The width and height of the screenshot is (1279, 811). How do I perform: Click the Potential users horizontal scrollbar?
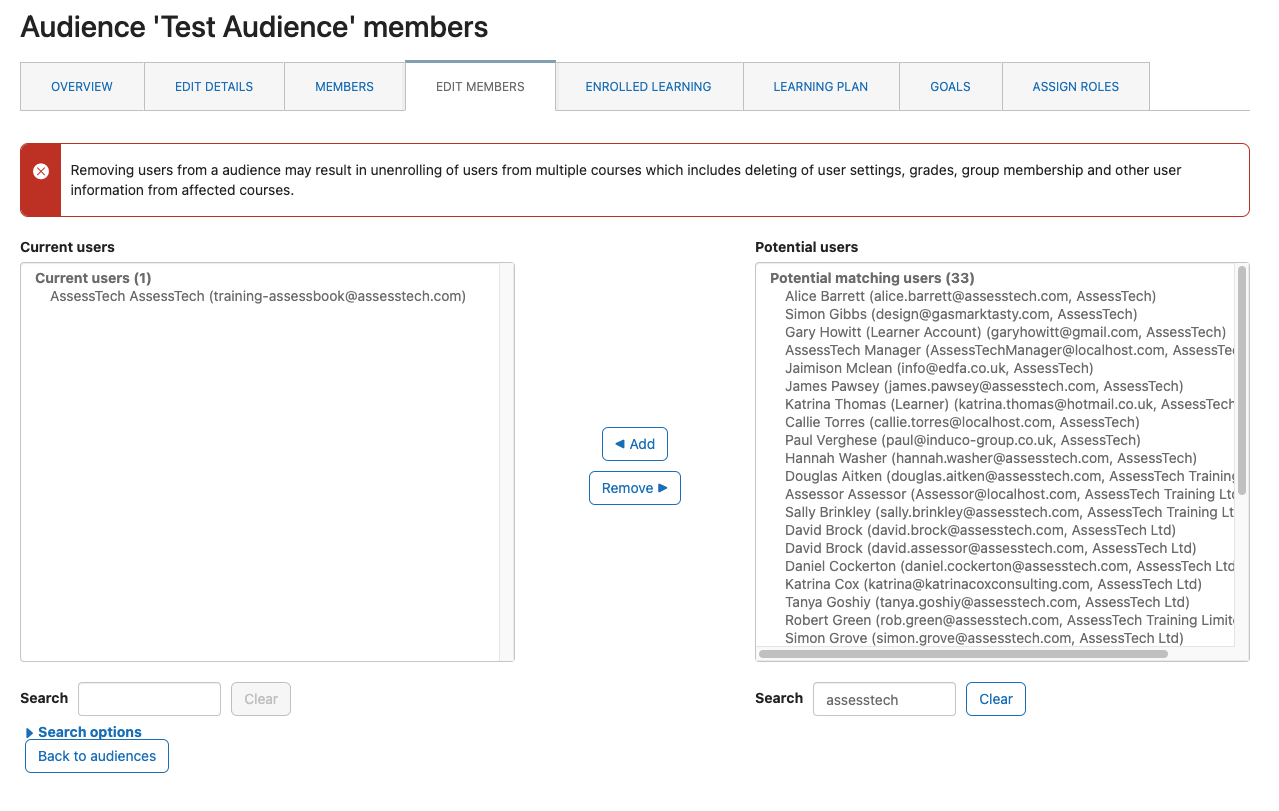963,654
